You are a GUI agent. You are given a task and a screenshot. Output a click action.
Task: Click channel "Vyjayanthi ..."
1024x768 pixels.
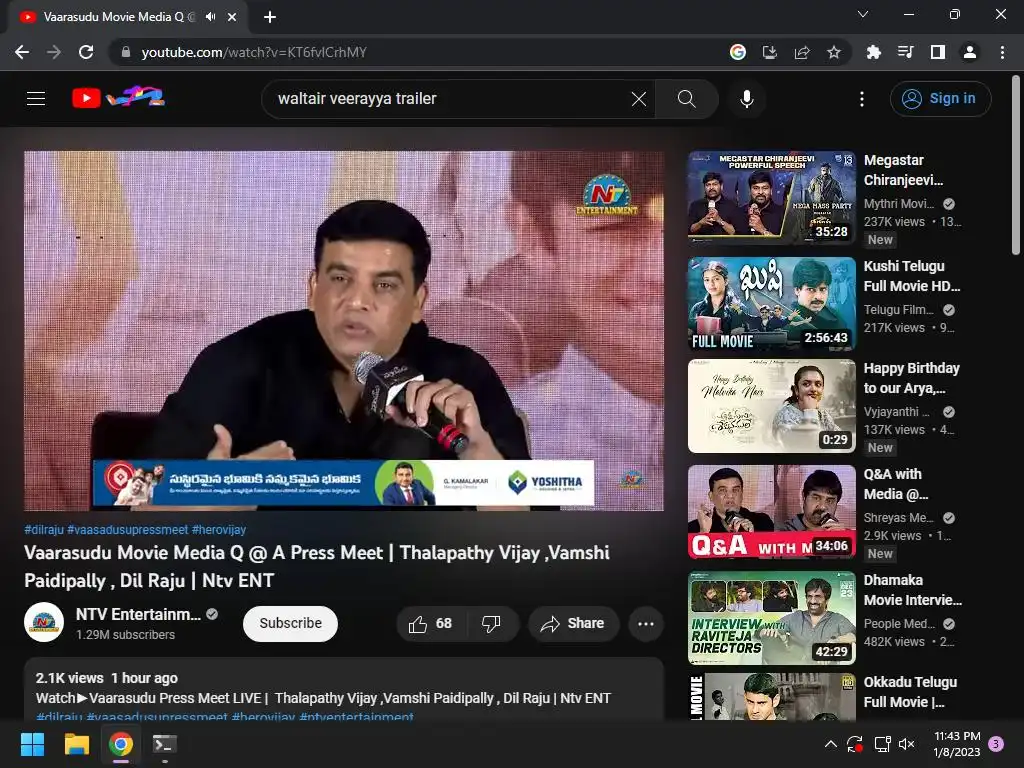896,411
